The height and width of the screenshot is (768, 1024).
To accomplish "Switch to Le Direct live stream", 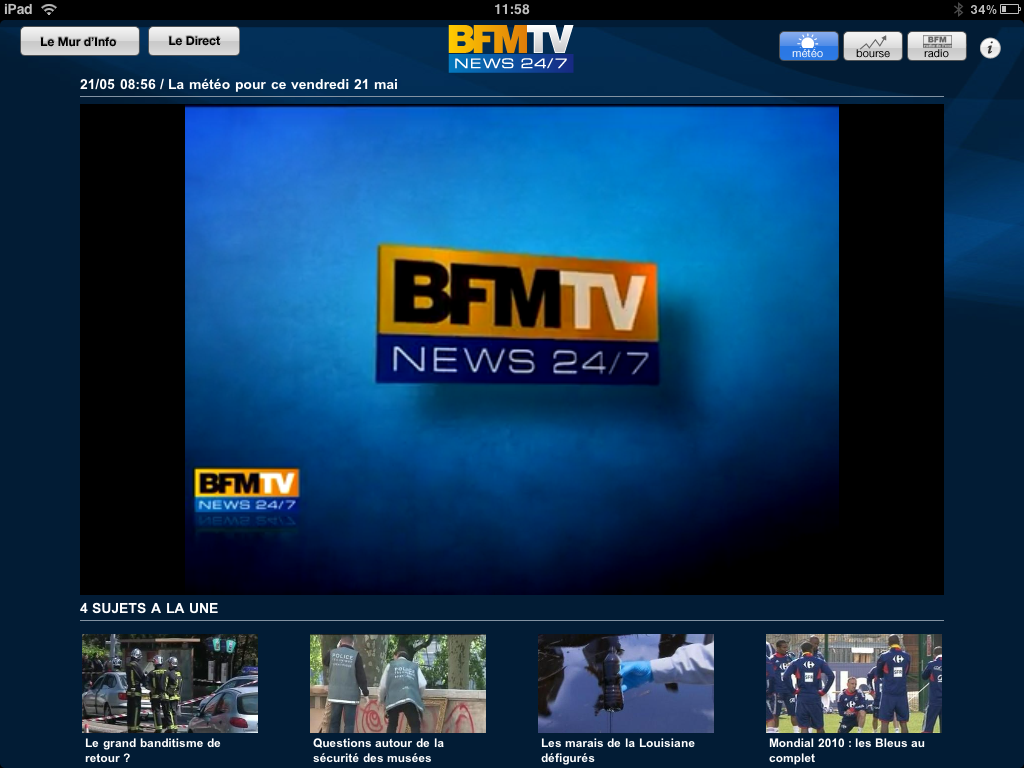I will point(194,40).
